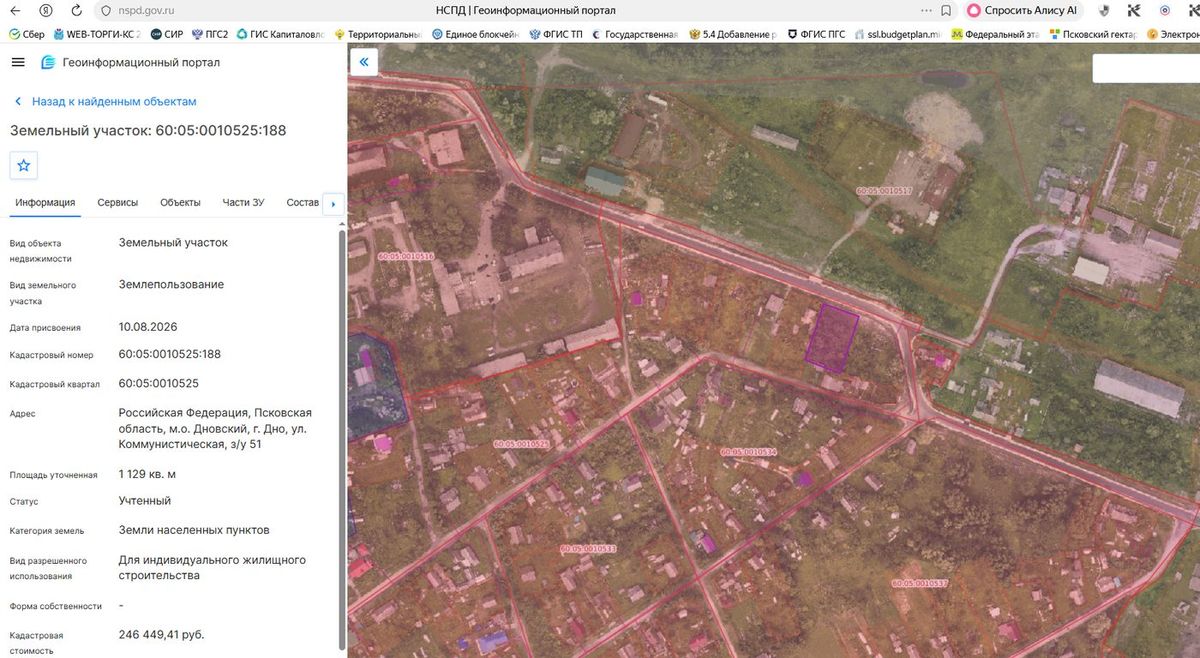Reload the page with the refresh icon
1200x658 pixels.
tap(77, 10)
